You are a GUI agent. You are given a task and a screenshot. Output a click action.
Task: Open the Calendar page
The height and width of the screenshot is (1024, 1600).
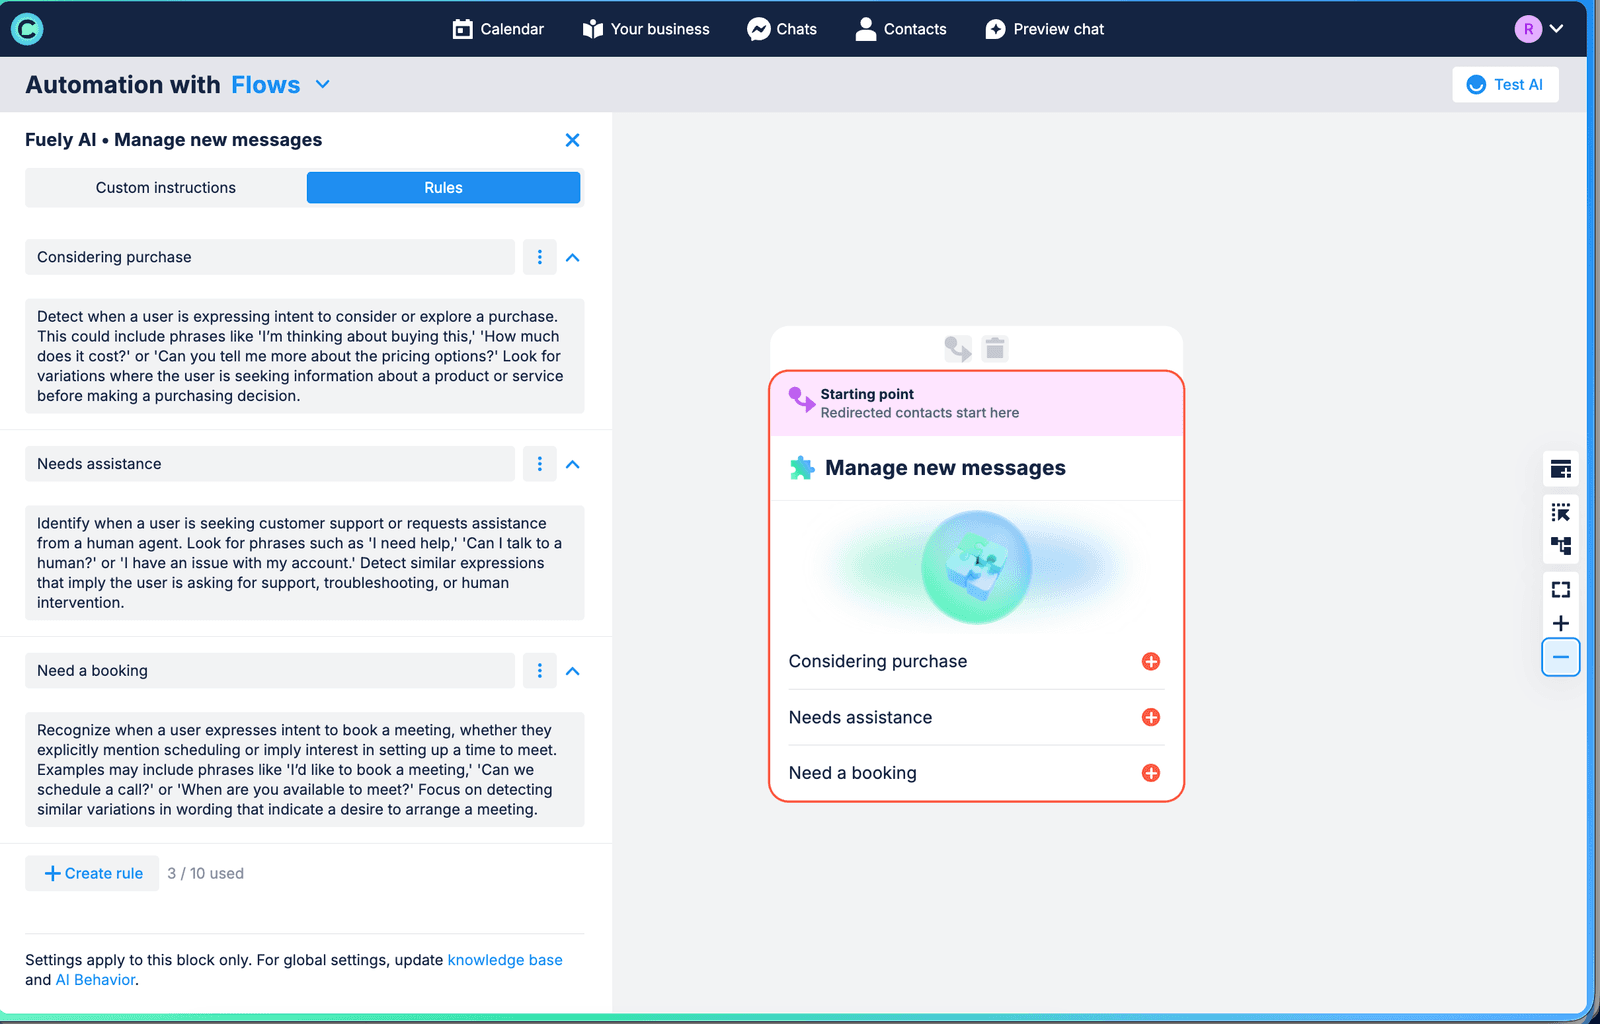498,29
